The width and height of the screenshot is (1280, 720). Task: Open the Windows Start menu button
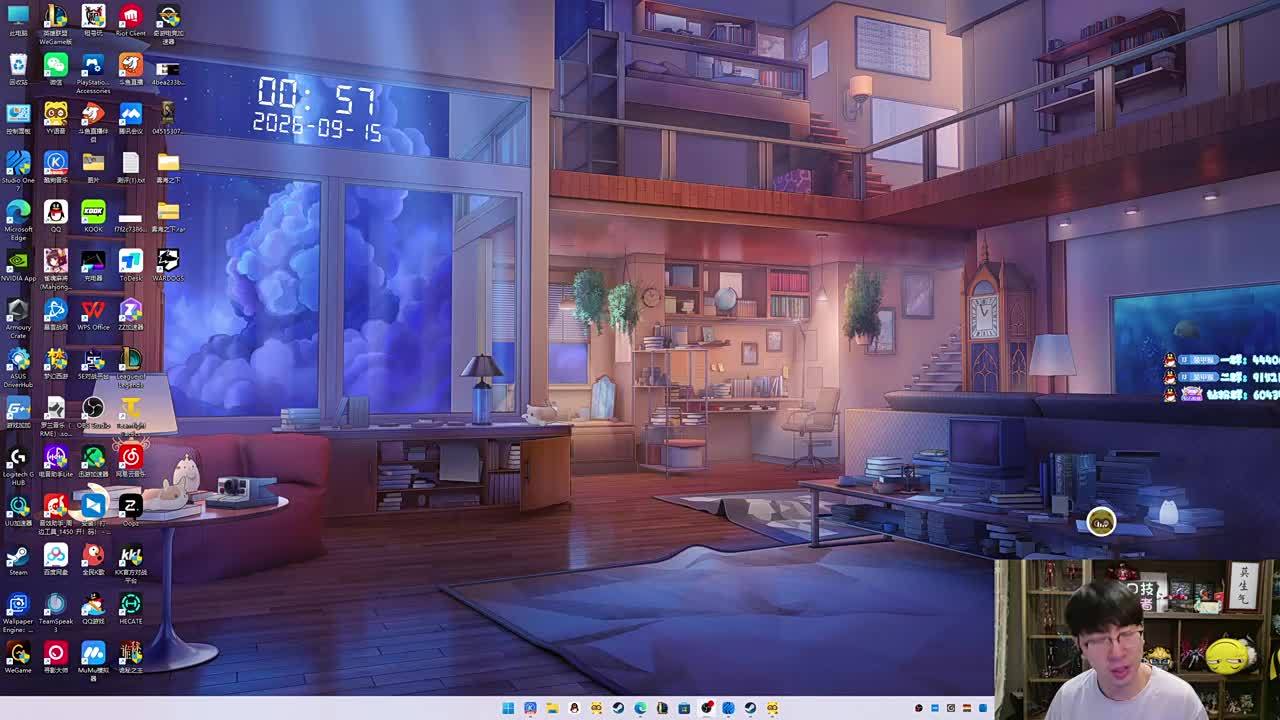tap(508, 708)
